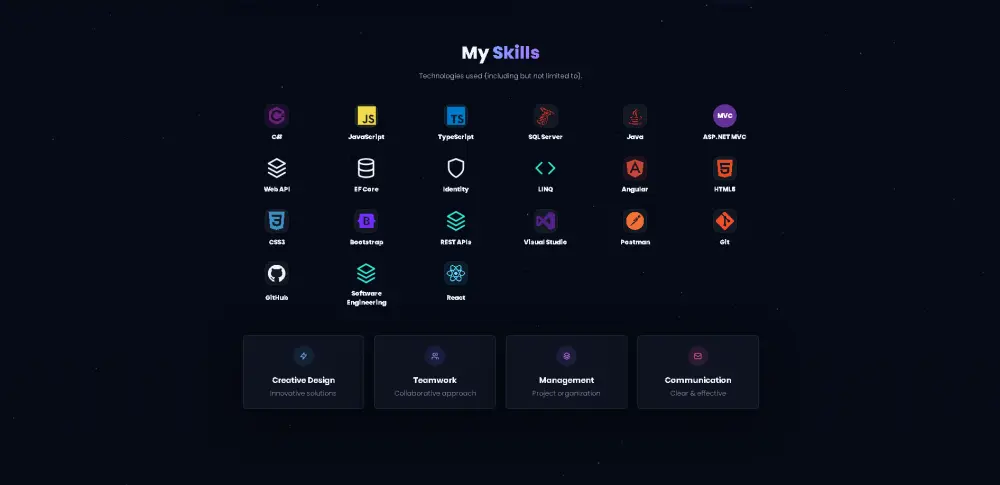The height and width of the screenshot is (485, 1000).
Task: Select the JavaScript JS icon
Action: coord(366,116)
